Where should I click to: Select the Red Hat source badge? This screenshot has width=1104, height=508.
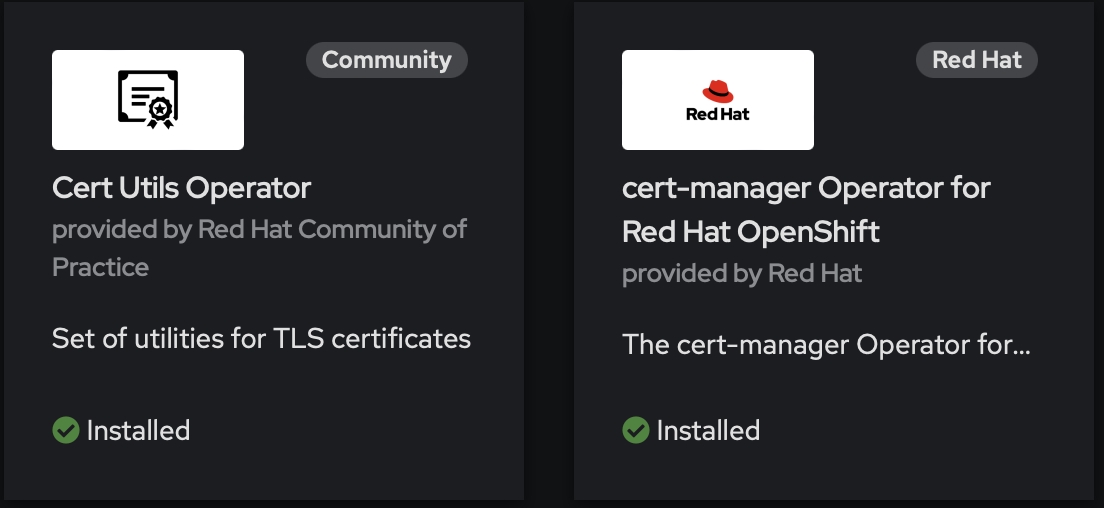point(976,60)
